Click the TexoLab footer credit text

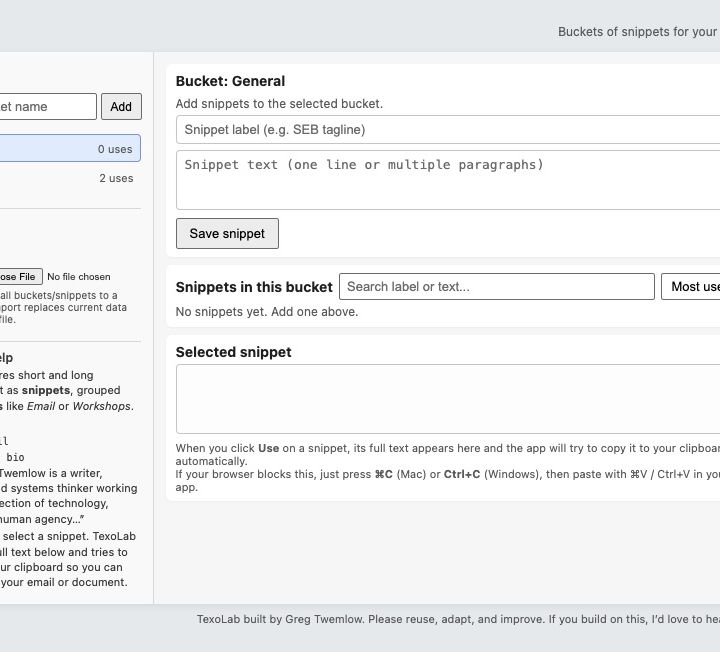pyautogui.click(x=458, y=619)
